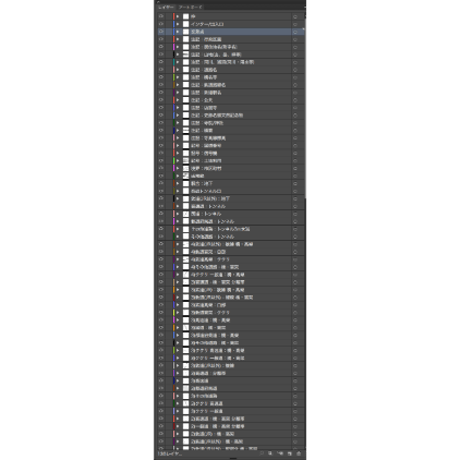Click target circle of 2 ククリ 一般道 layer

click(295, 411)
